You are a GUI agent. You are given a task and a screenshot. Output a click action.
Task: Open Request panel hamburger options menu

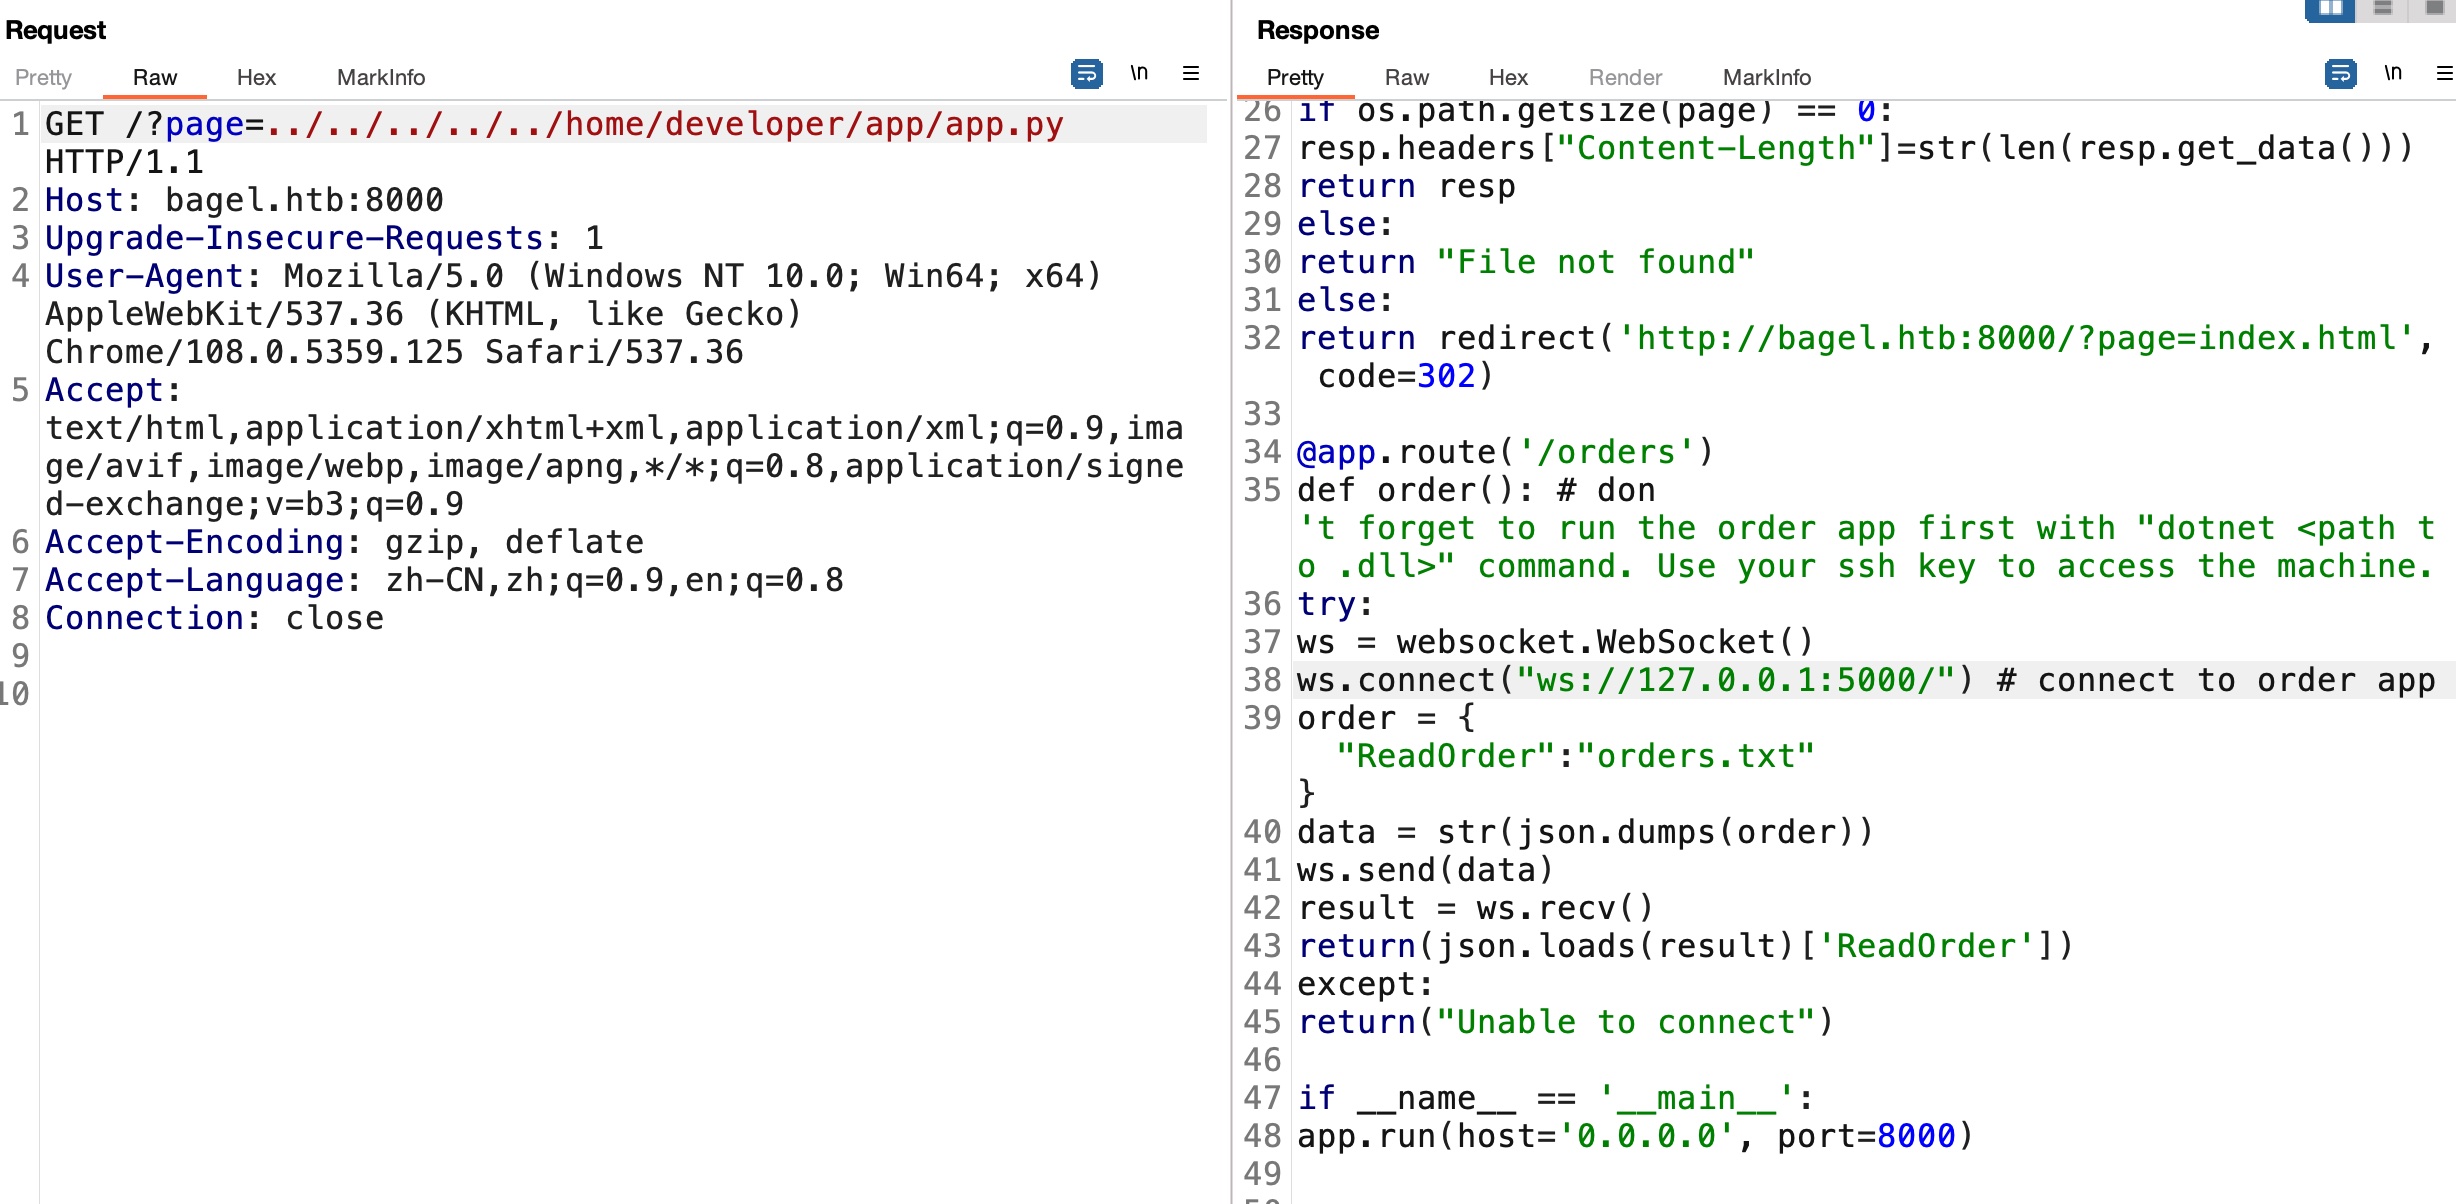coord(1190,73)
